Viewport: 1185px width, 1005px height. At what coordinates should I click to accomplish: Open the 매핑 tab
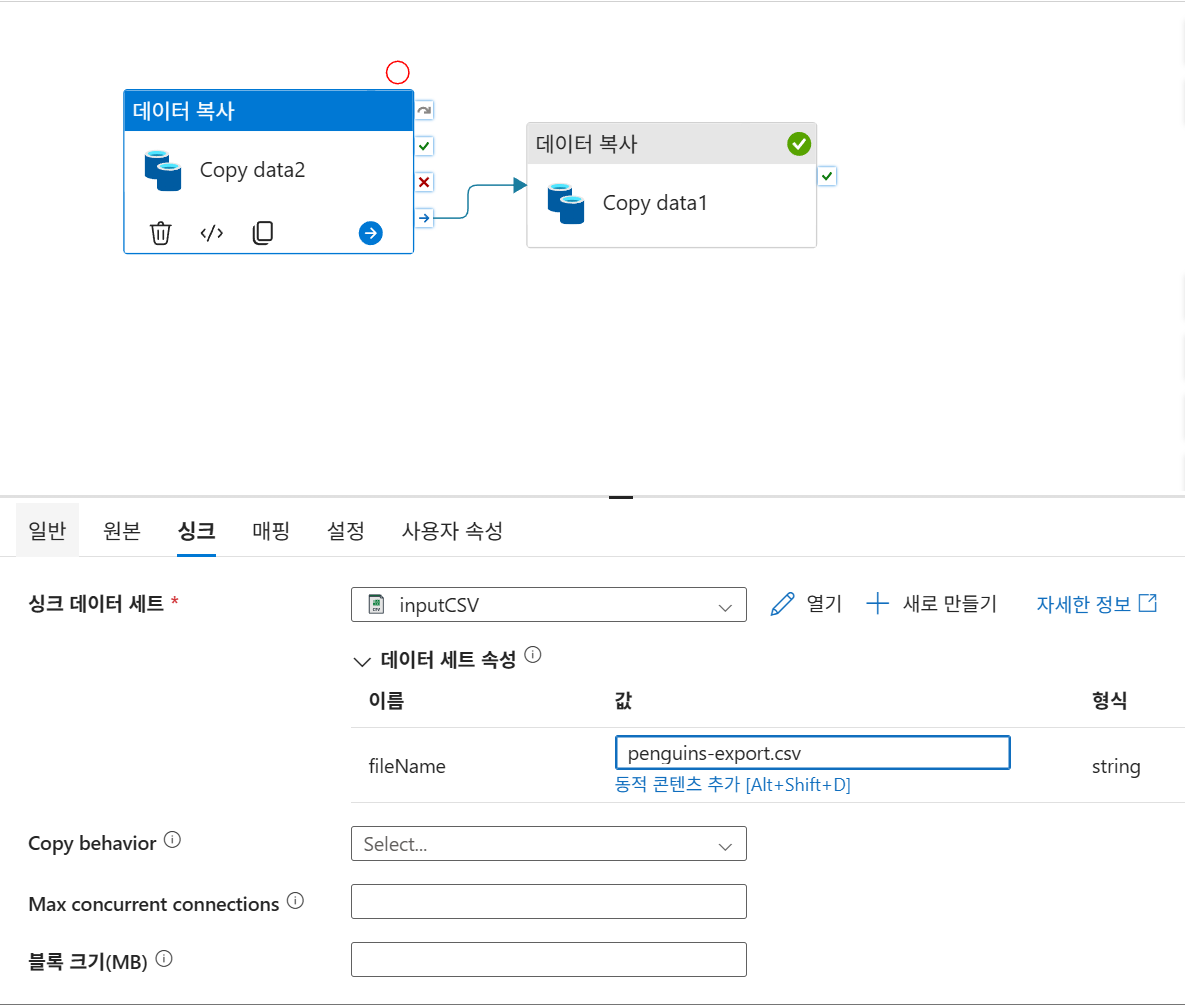[x=271, y=530]
